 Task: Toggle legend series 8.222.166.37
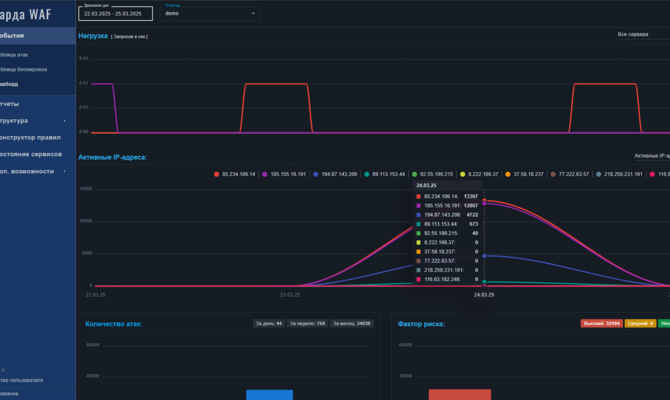[x=479, y=174]
